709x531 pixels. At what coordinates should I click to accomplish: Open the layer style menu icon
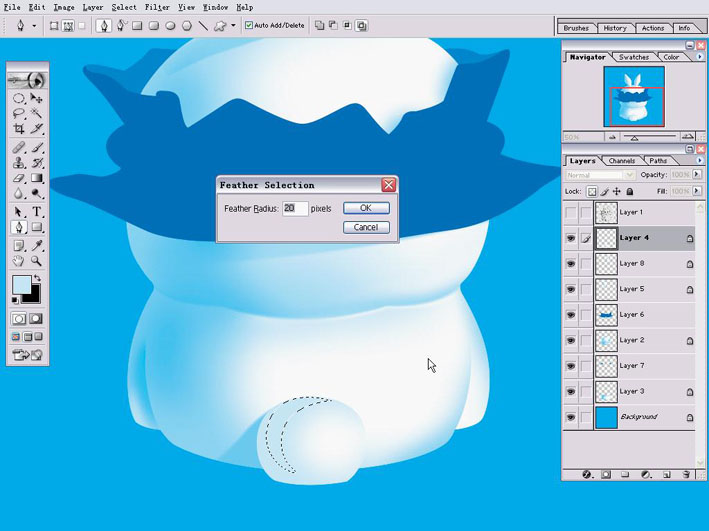[586, 474]
